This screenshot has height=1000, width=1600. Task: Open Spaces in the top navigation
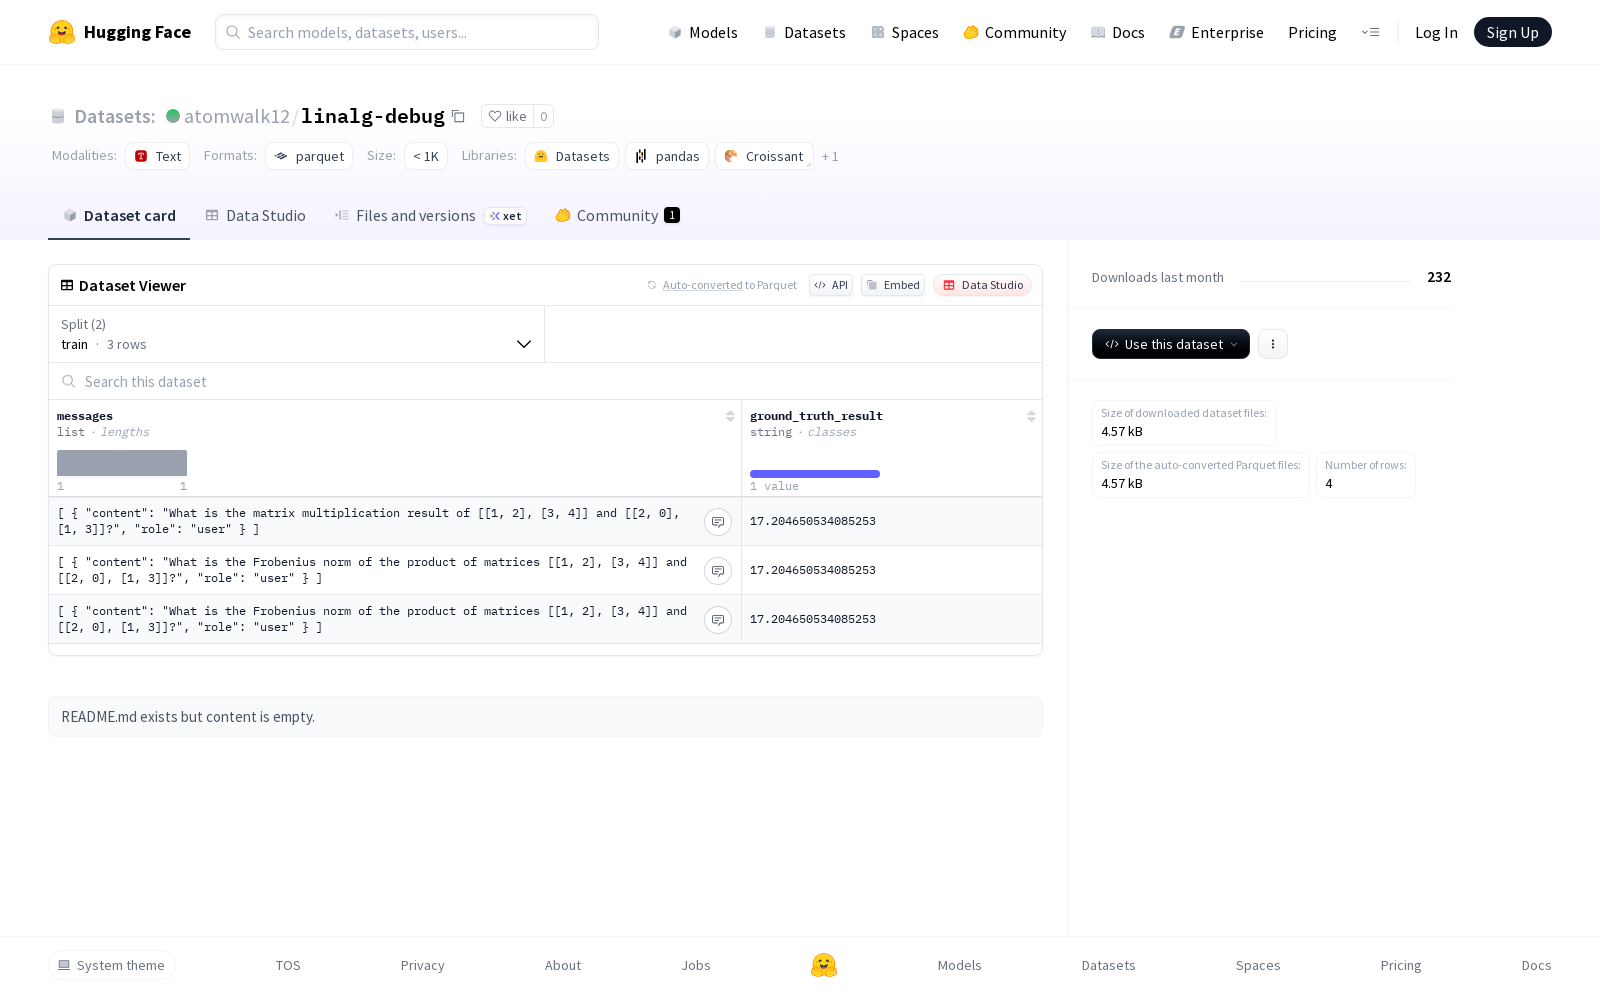tap(905, 32)
